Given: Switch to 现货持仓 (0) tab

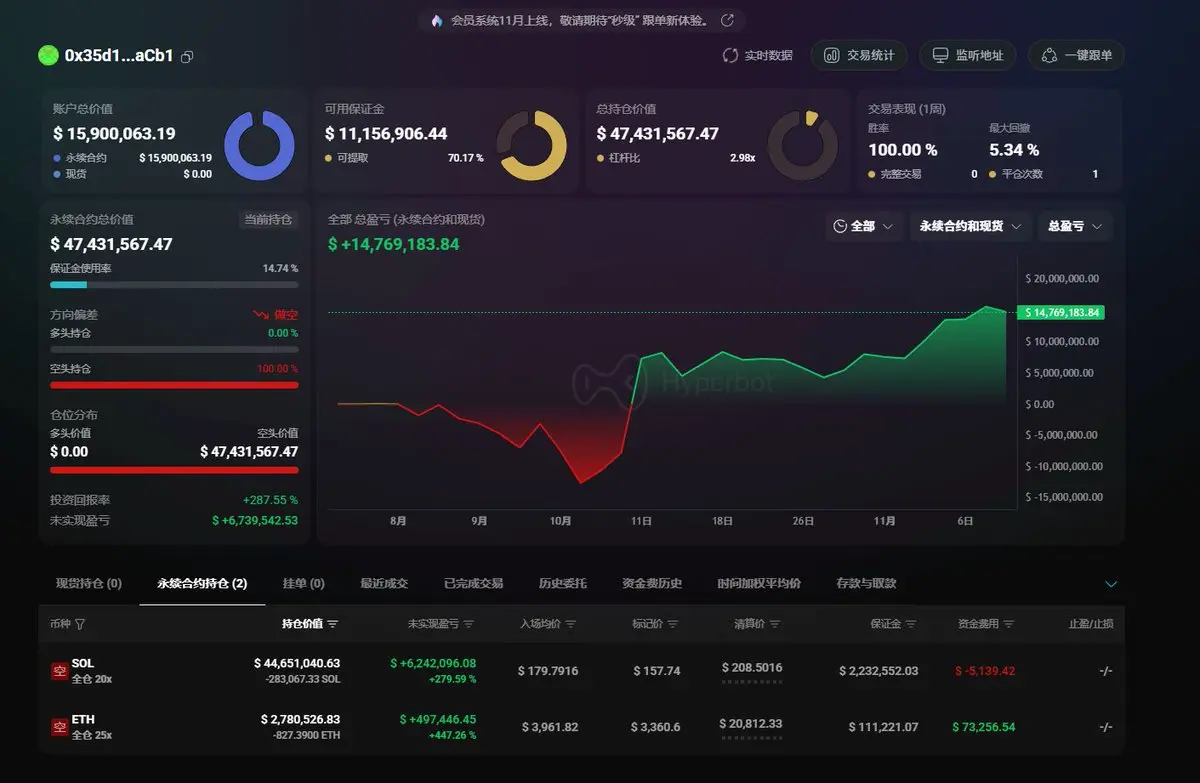Looking at the screenshot, I should (89, 583).
